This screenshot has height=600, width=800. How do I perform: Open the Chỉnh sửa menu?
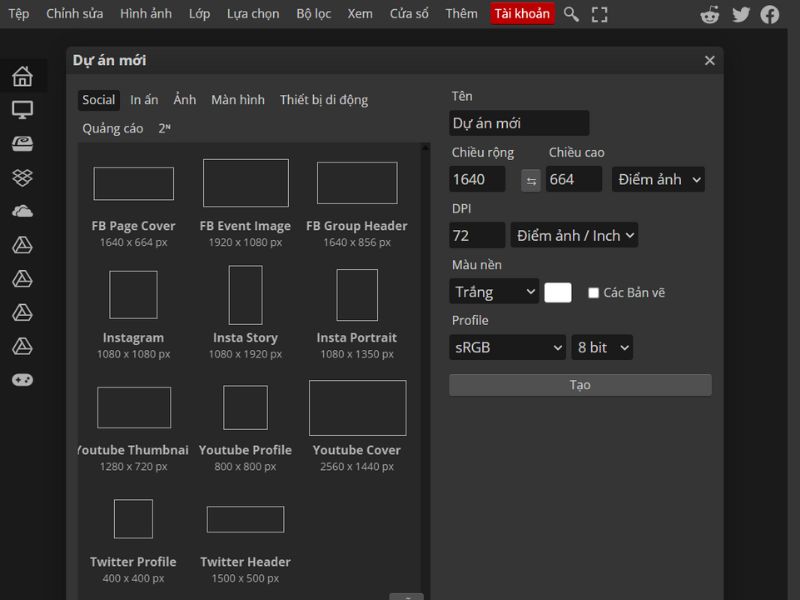(74, 14)
